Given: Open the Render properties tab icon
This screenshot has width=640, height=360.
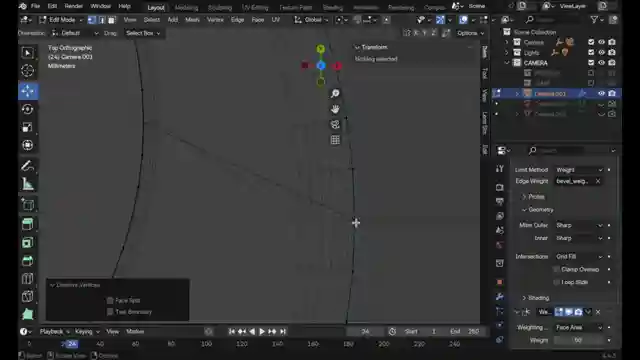Looking at the screenshot, I should pos(500,187).
